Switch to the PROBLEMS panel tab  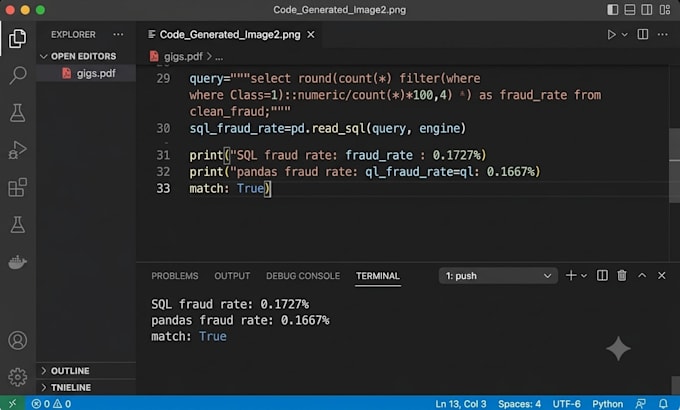[x=175, y=276]
